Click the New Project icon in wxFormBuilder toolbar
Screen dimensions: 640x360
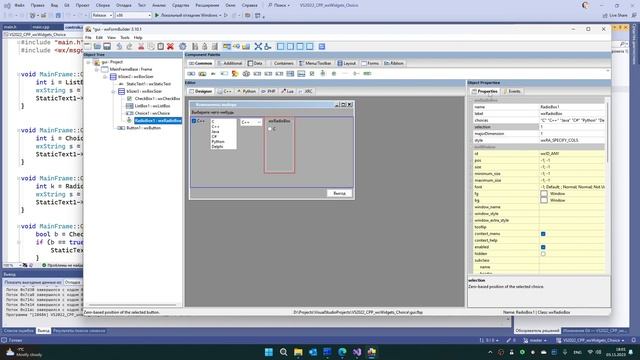88,47
